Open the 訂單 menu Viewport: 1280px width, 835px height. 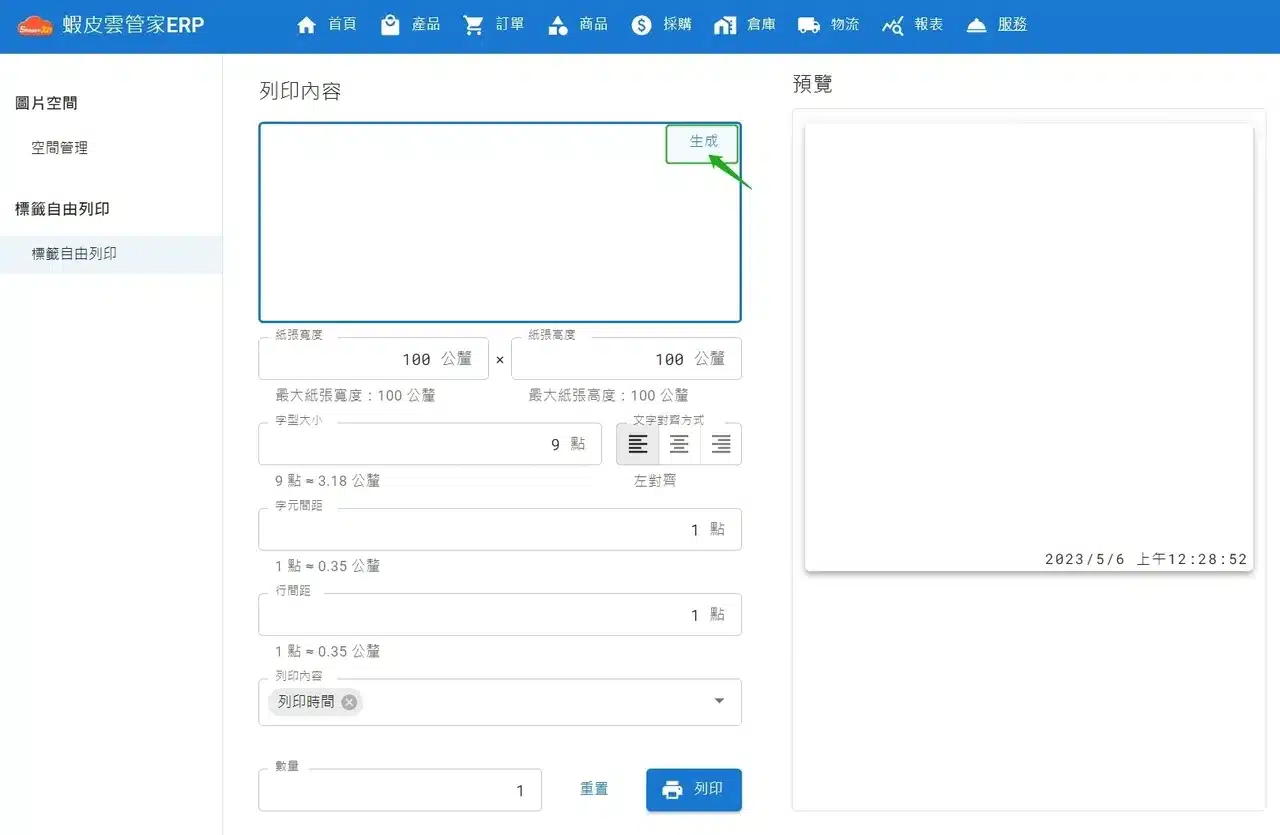494,25
